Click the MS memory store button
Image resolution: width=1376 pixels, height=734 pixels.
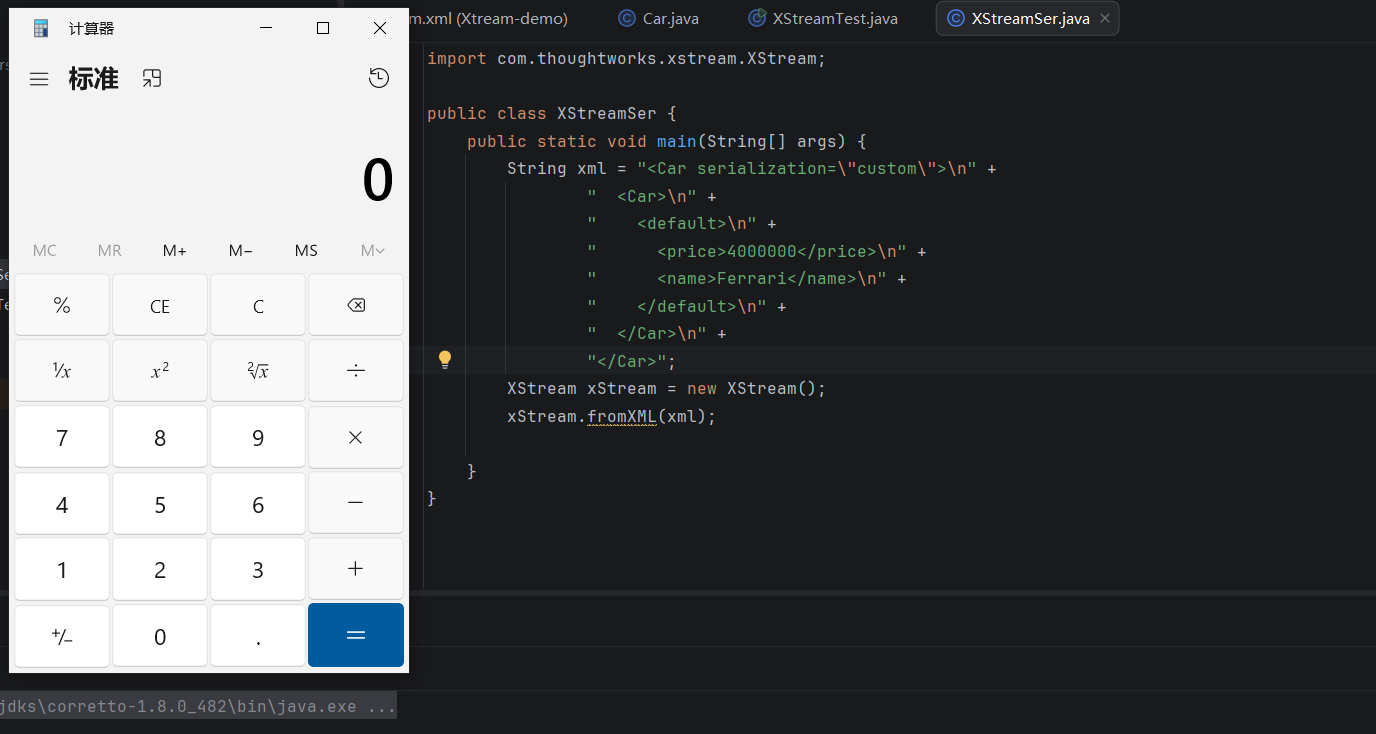click(306, 251)
